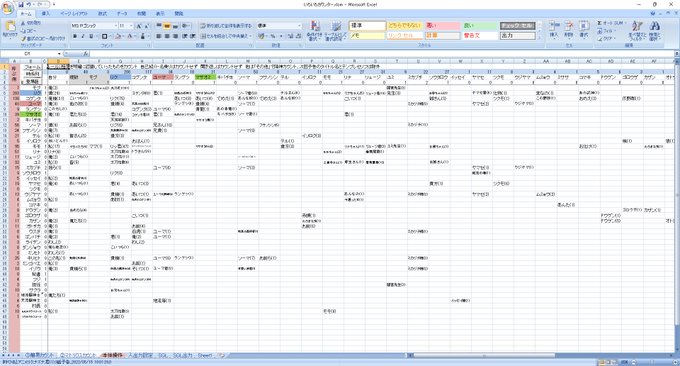The width and height of the screenshot is (680, 366).
Task: Click the Increase Indent icon
Action: point(193,36)
